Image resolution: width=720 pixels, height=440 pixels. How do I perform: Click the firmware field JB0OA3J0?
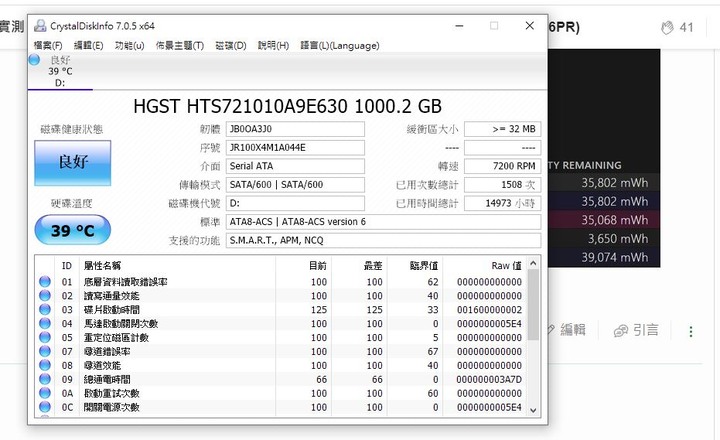point(295,129)
